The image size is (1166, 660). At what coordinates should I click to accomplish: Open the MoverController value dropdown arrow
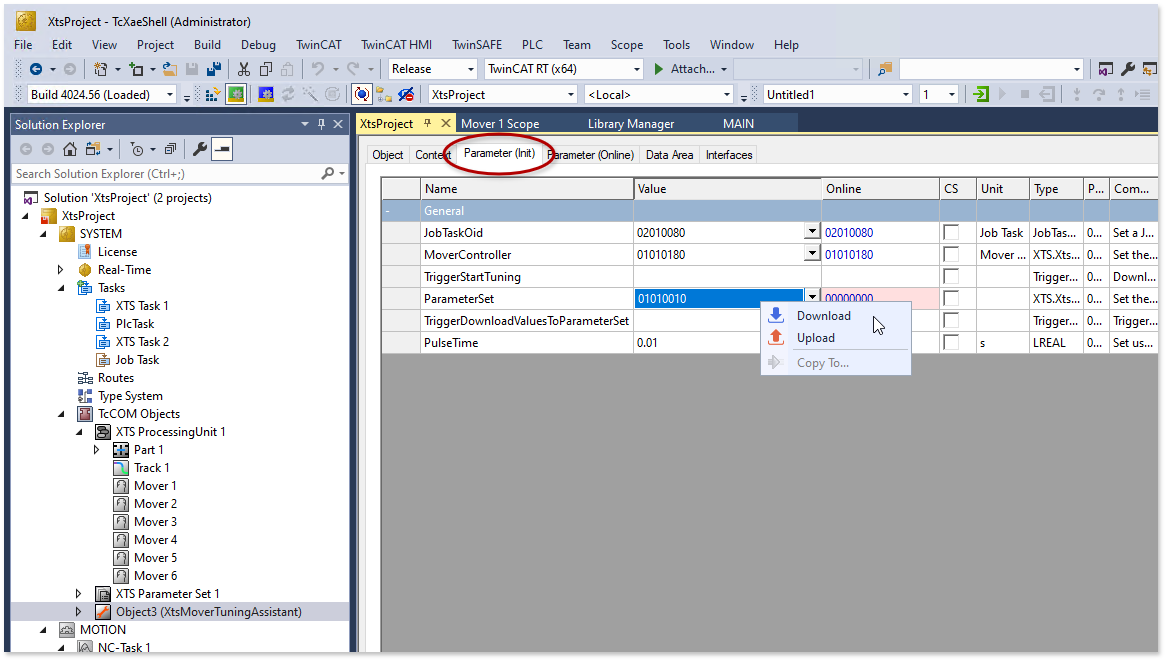click(x=812, y=254)
